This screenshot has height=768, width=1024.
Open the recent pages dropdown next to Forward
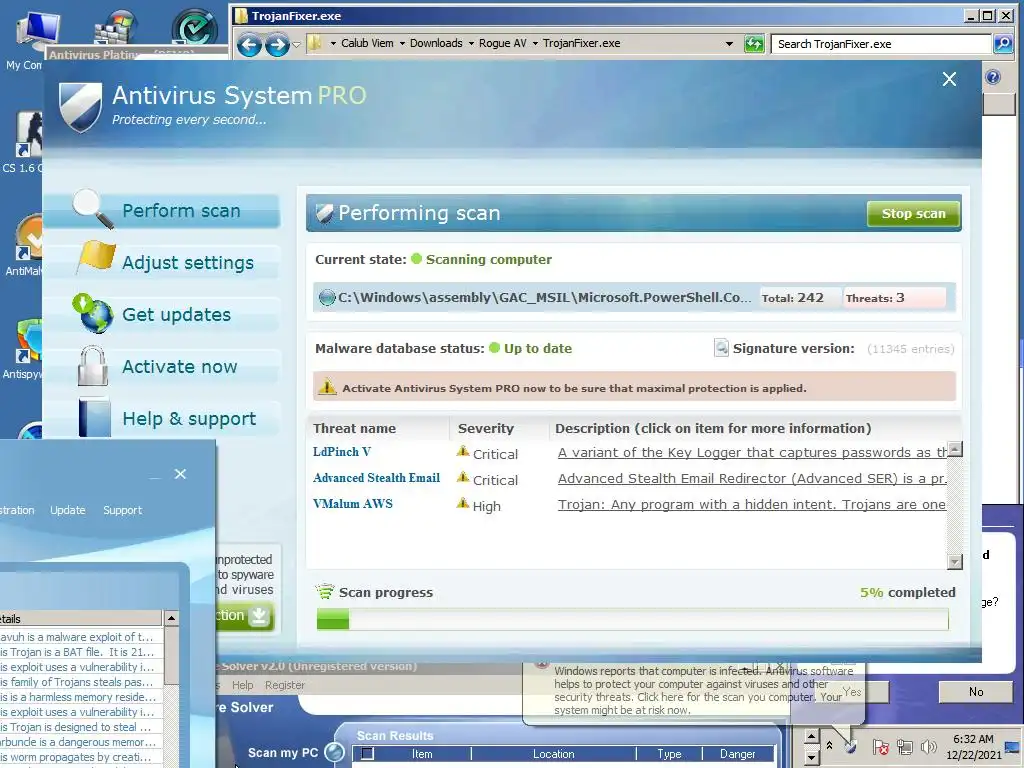click(x=296, y=45)
